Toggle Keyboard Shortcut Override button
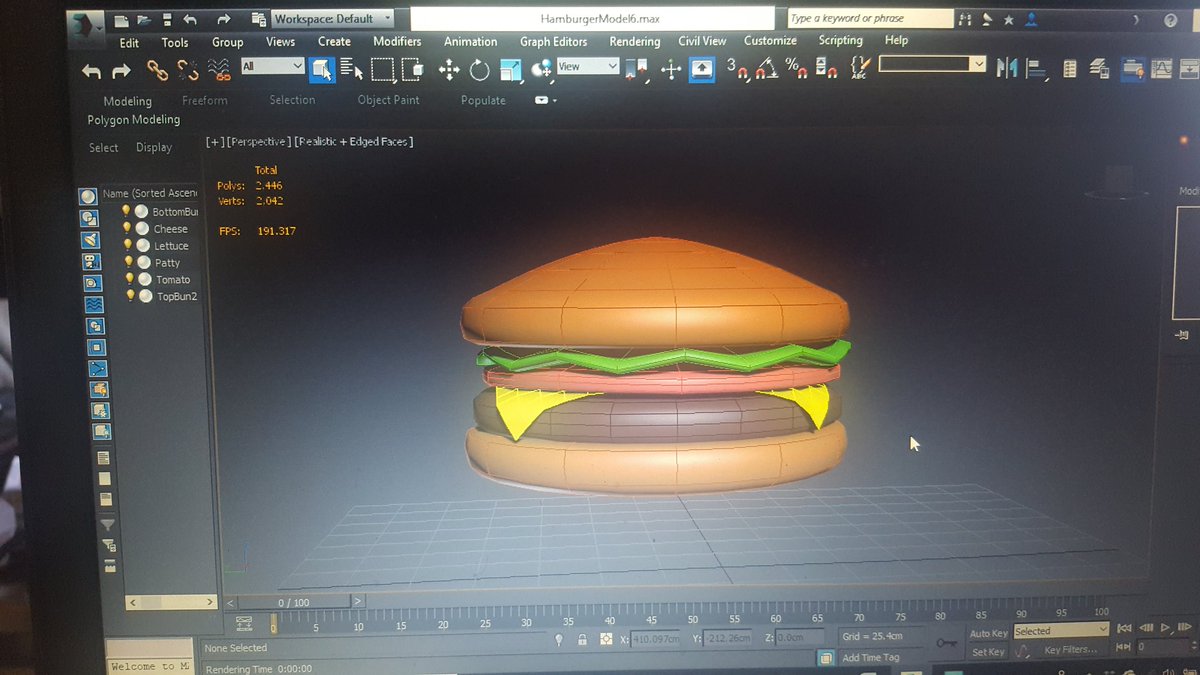1200x675 pixels. coord(702,69)
